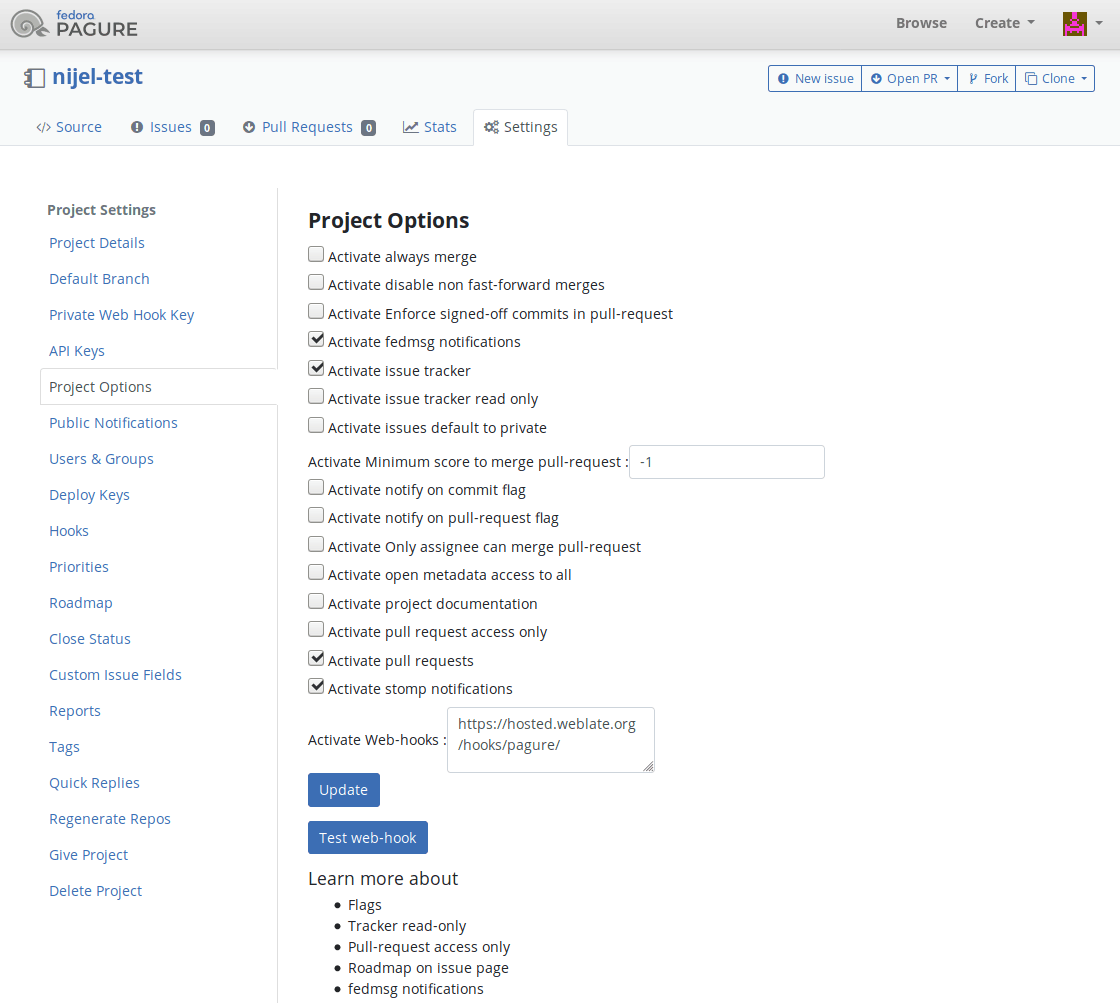Viewport: 1120px width, 1003px height.
Task: Open the Clone dropdown
Action: pos(1055,77)
